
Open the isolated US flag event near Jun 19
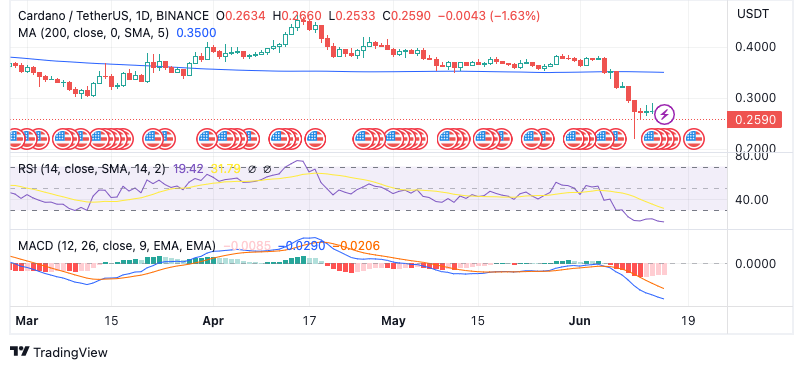click(694, 139)
